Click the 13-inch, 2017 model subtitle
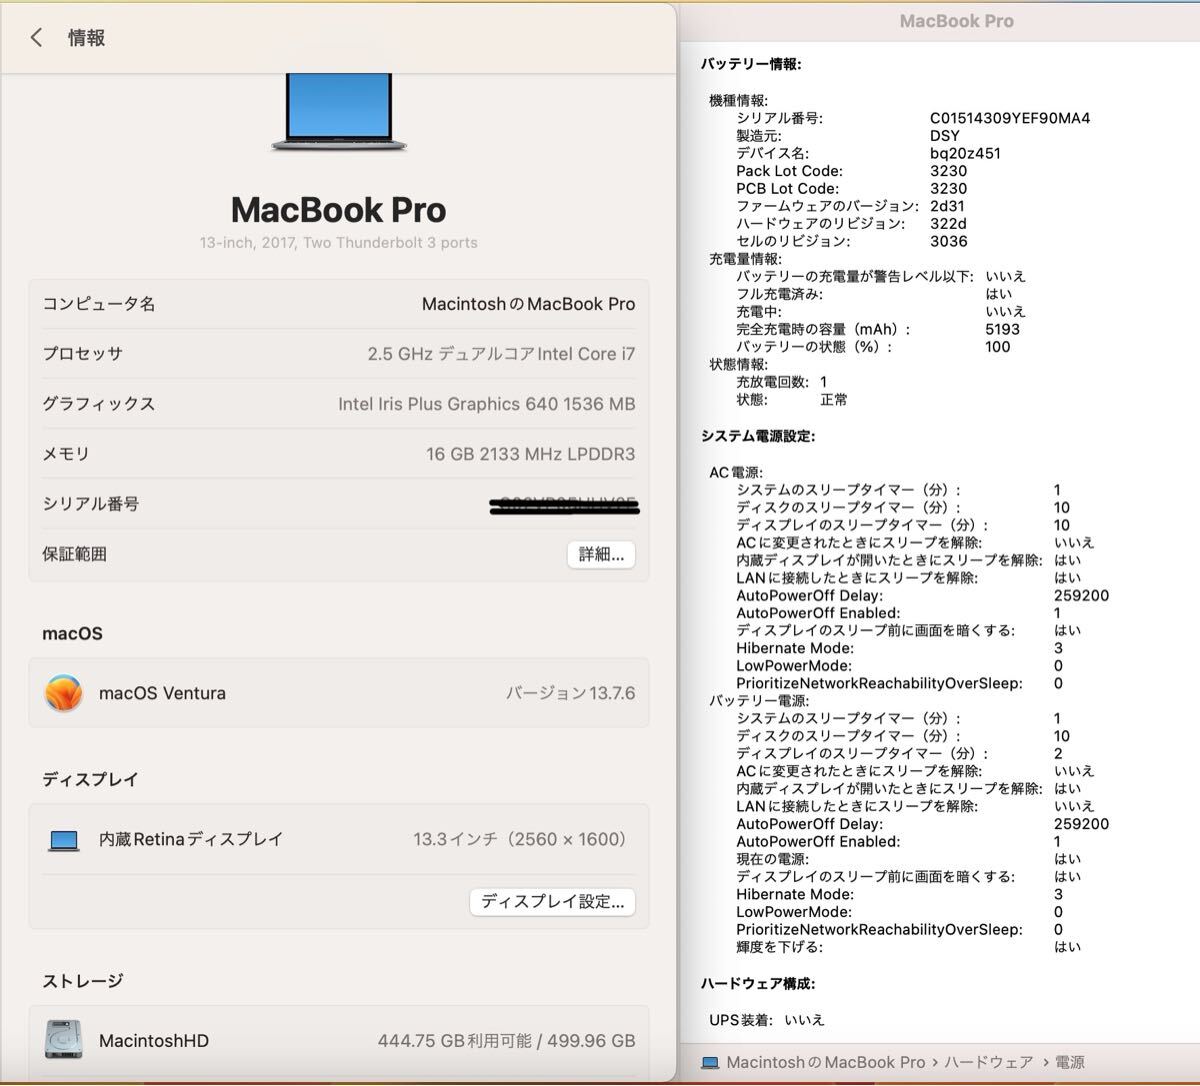 point(339,243)
